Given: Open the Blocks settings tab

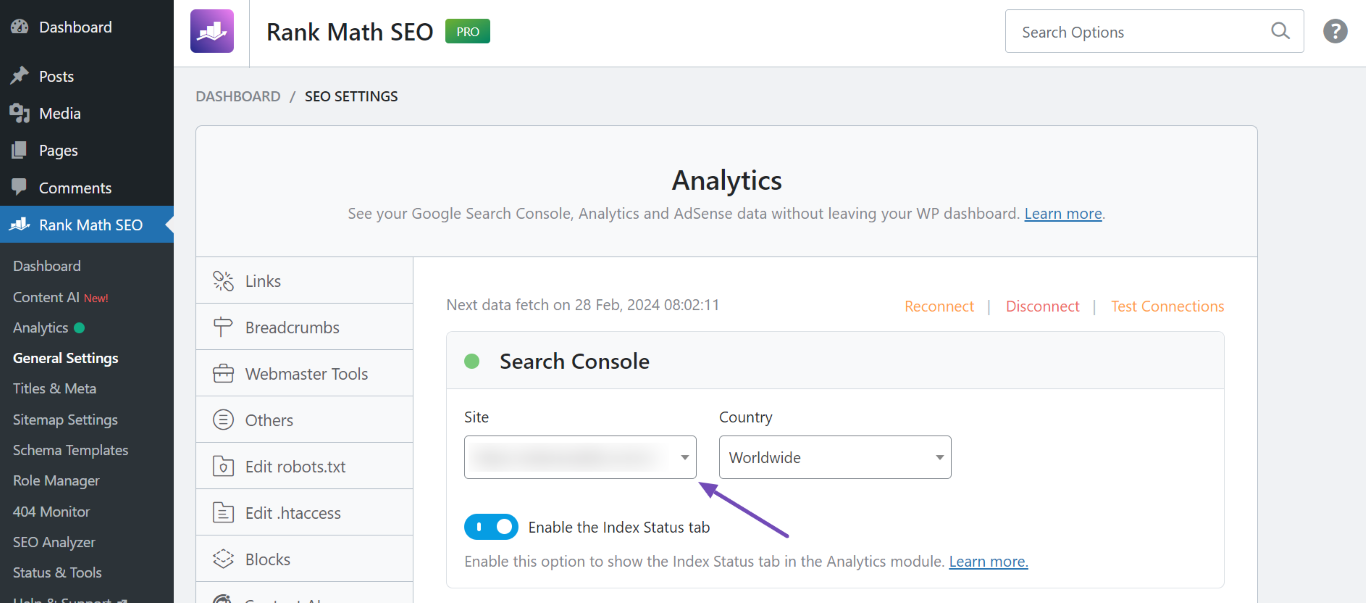Looking at the screenshot, I should [x=304, y=559].
